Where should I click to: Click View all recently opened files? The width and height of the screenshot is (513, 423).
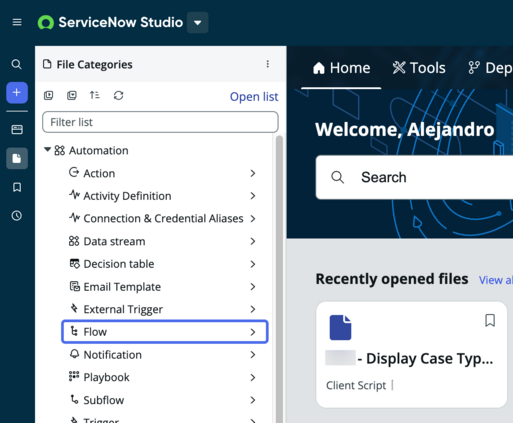click(x=496, y=280)
